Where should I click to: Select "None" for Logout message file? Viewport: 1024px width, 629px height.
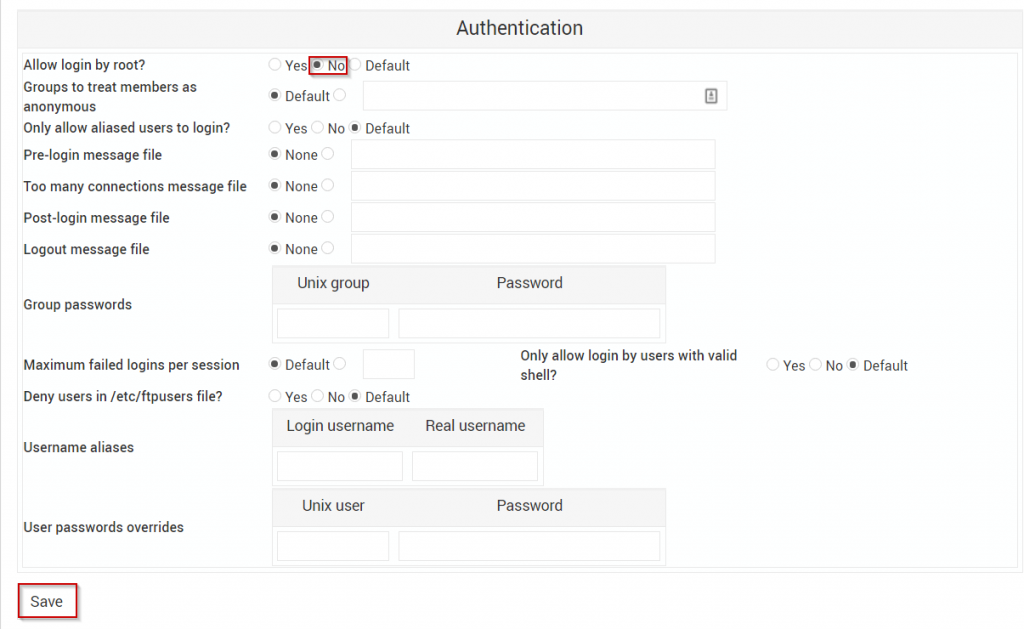pos(276,249)
